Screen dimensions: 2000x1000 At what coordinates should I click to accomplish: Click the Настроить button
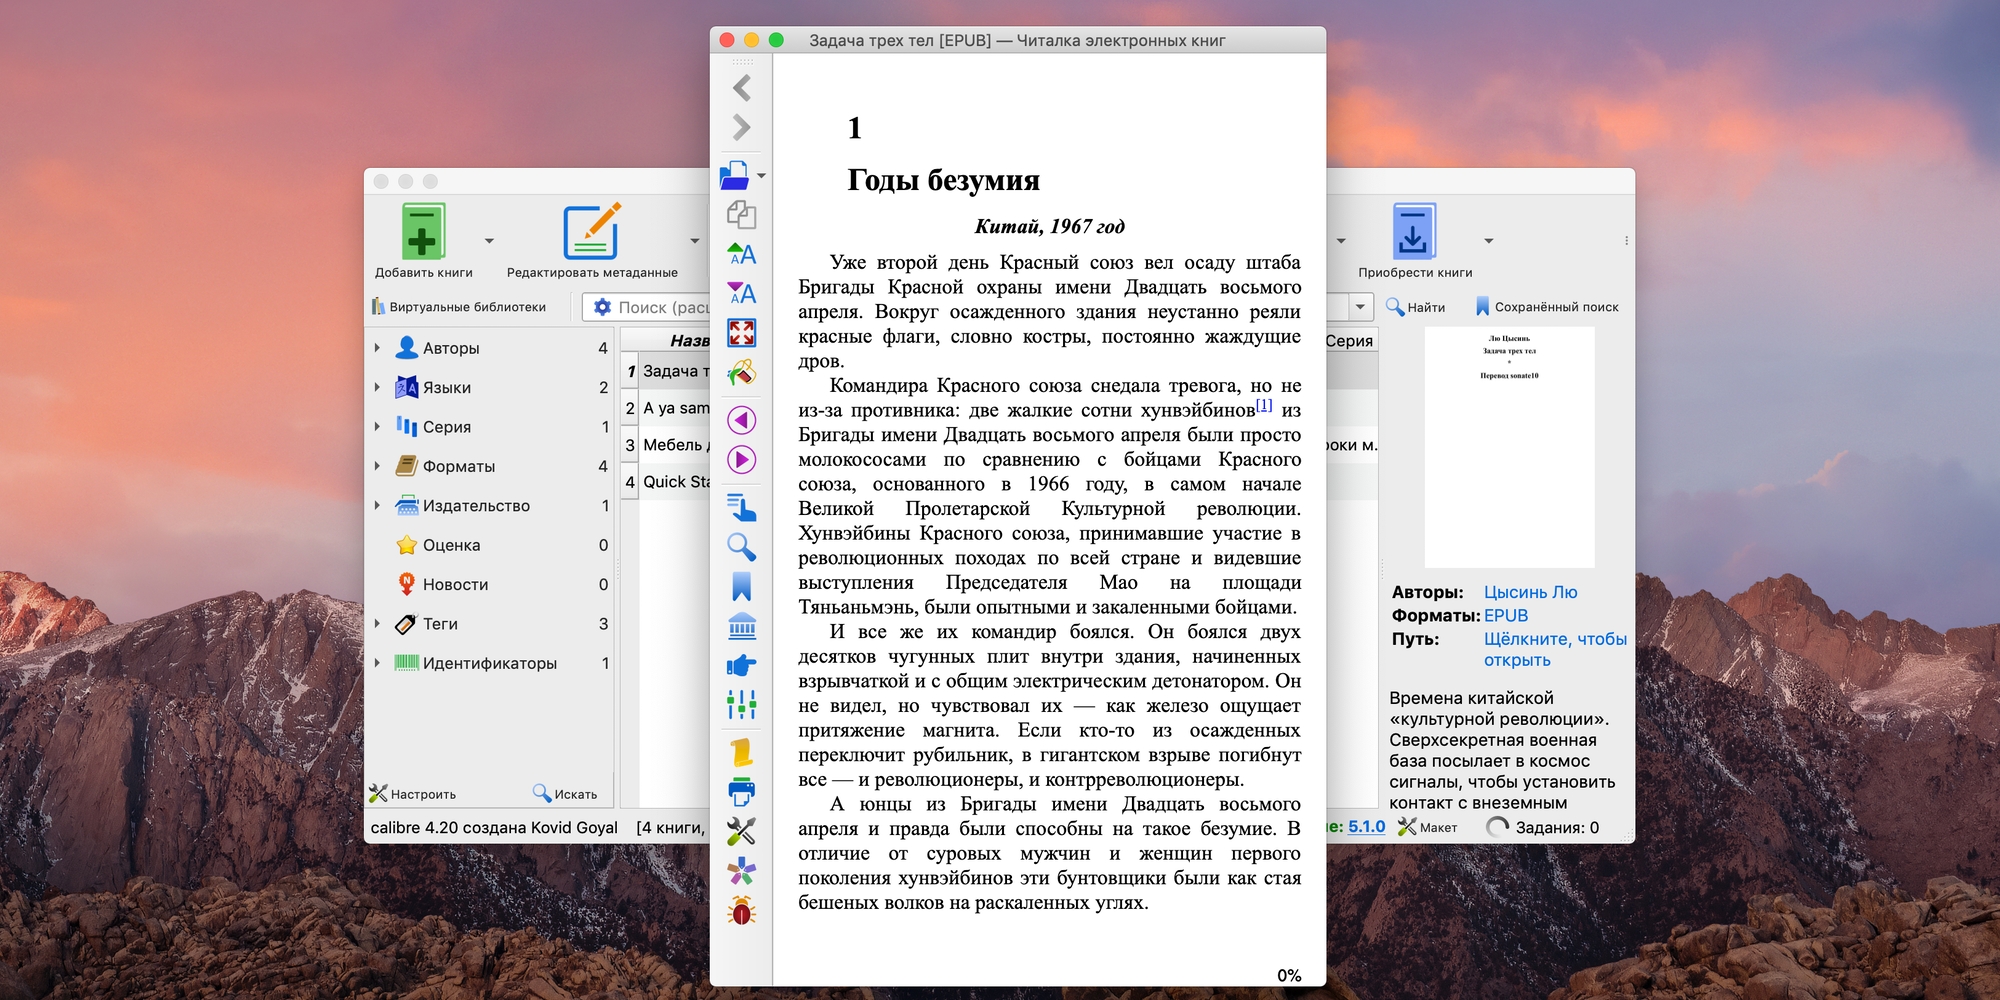pos(413,794)
